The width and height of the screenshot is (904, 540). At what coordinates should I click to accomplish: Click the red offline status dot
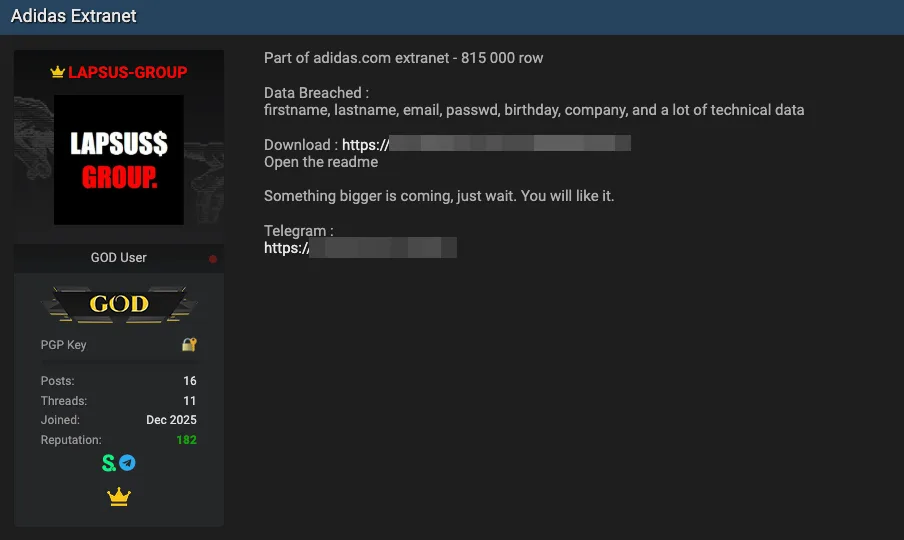click(x=213, y=259)
